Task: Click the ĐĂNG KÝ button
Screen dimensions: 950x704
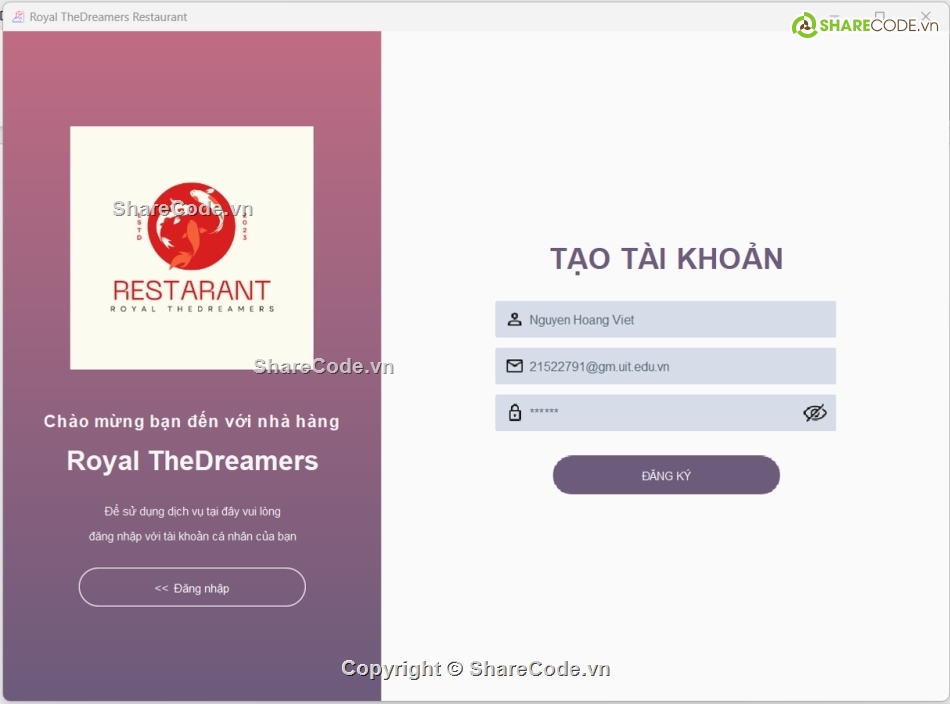Action: pos(666,475)
